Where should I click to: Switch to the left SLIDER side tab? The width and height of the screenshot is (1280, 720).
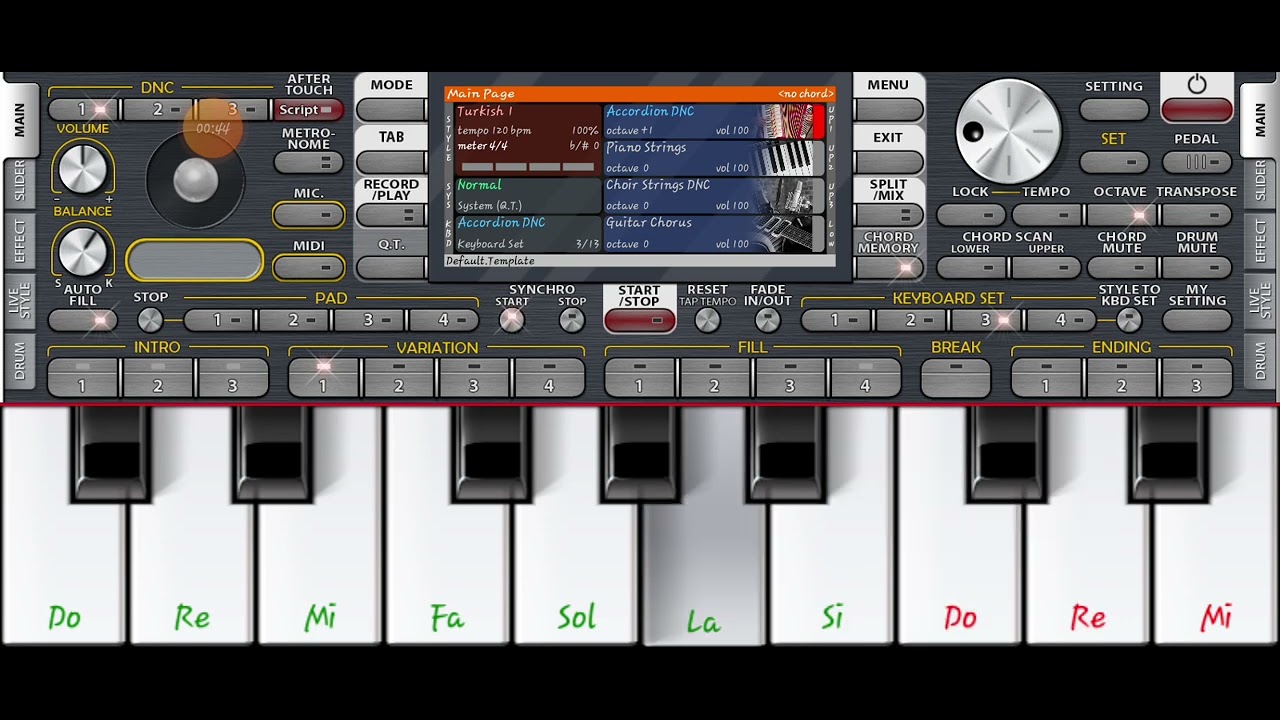19,182
